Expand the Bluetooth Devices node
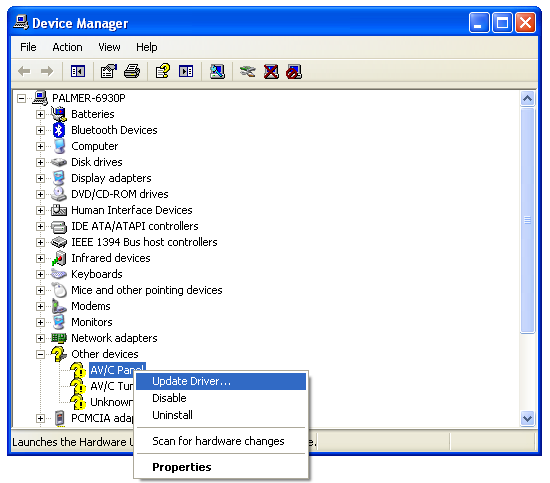Screen dimensions: 550x483 [40, 130]
